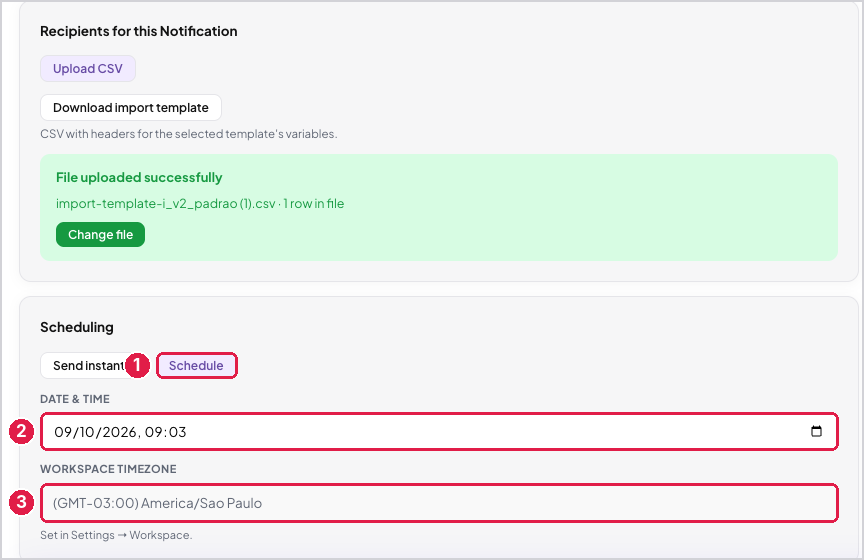Click the red step 1 badge

point(137,365)
